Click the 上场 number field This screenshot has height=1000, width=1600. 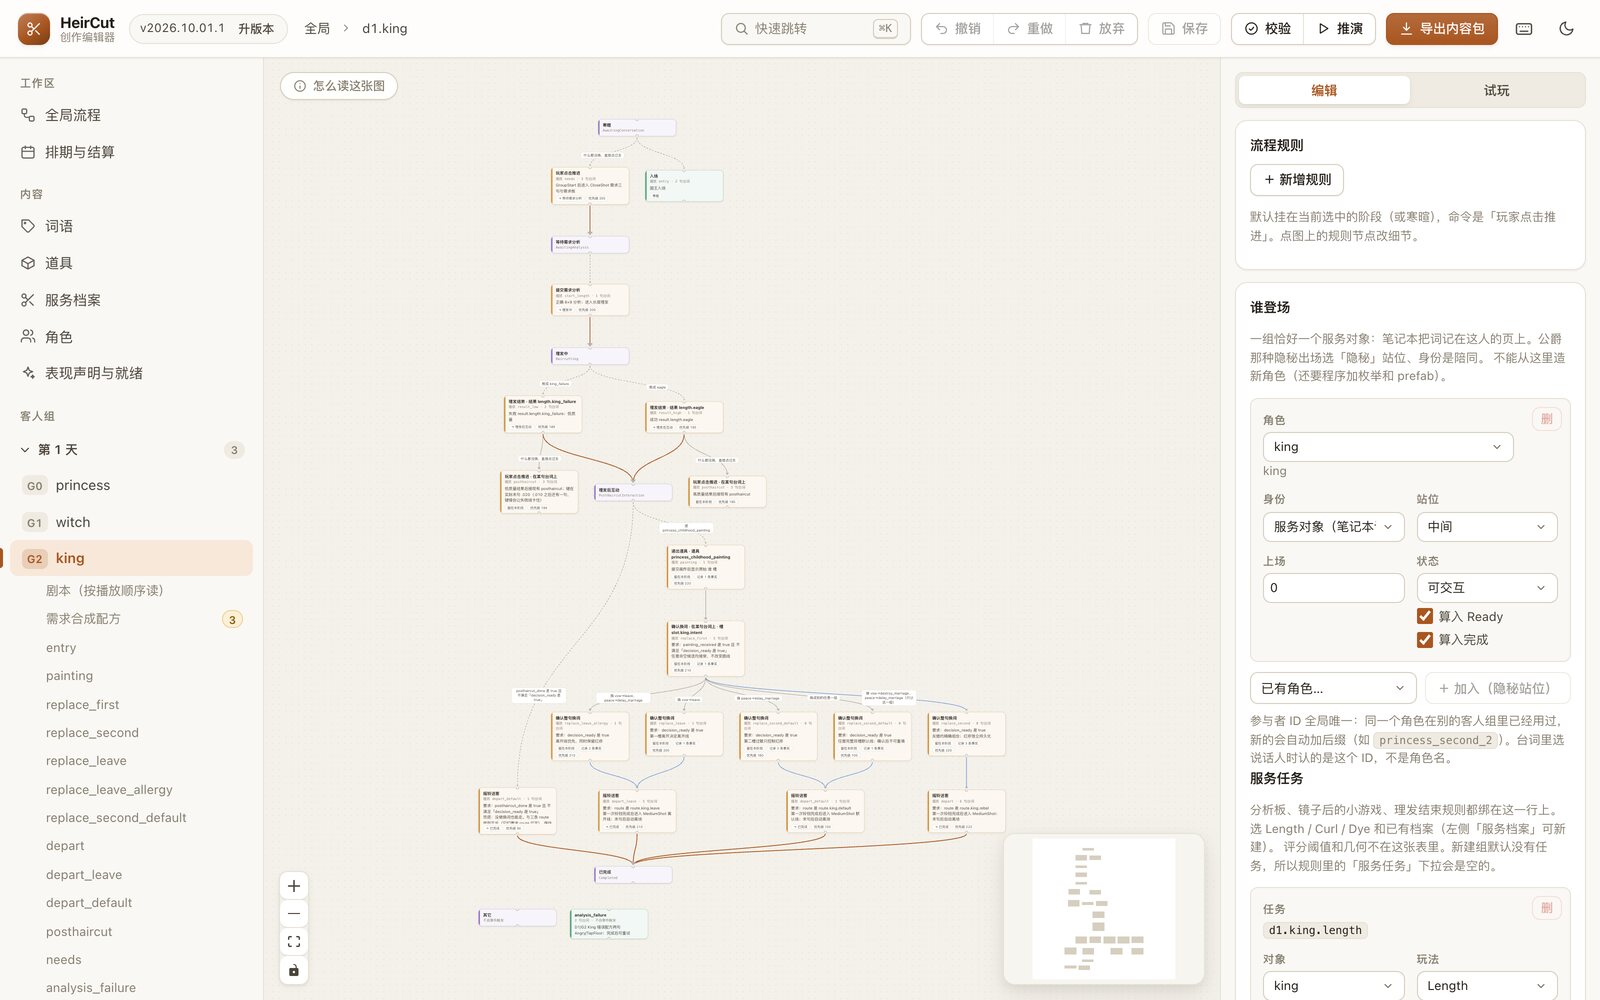(x=1333, y=588)
